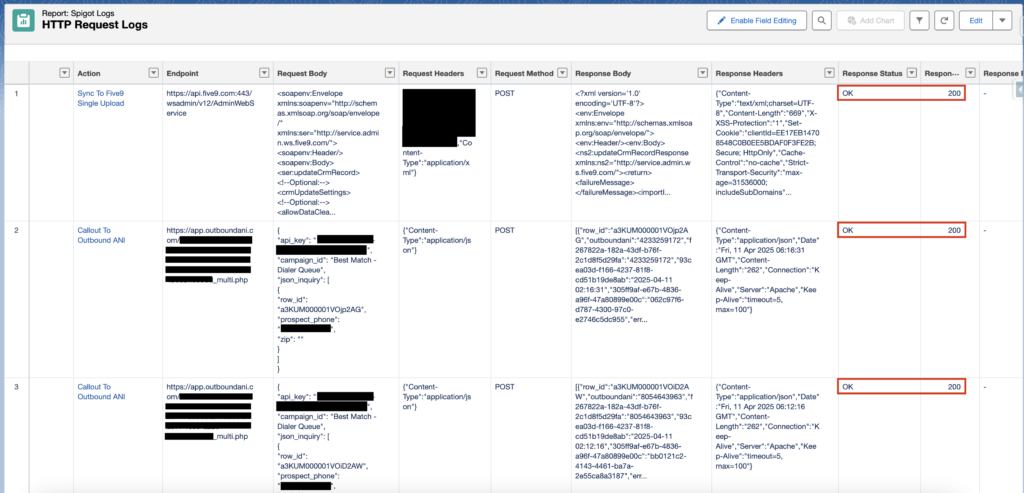Click the Response Status column header
The image size is (1024, 493).
pos(872,73)
